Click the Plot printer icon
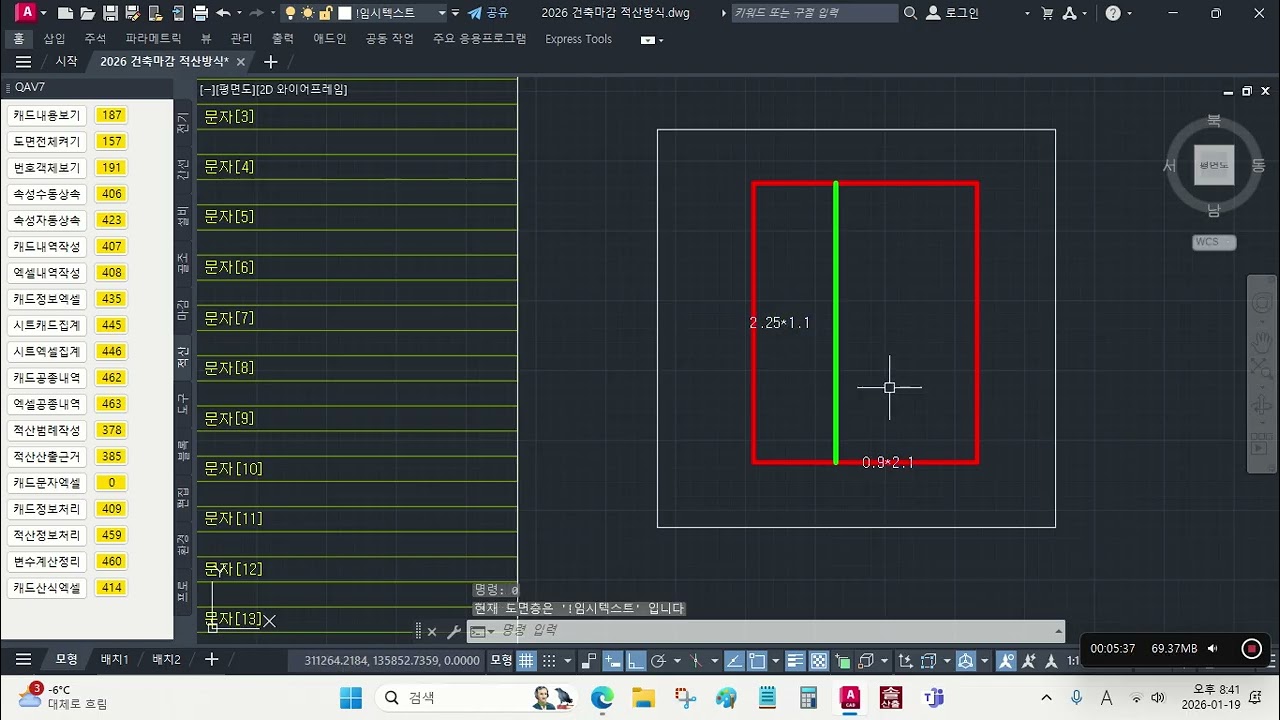 (x=200, y=13)
